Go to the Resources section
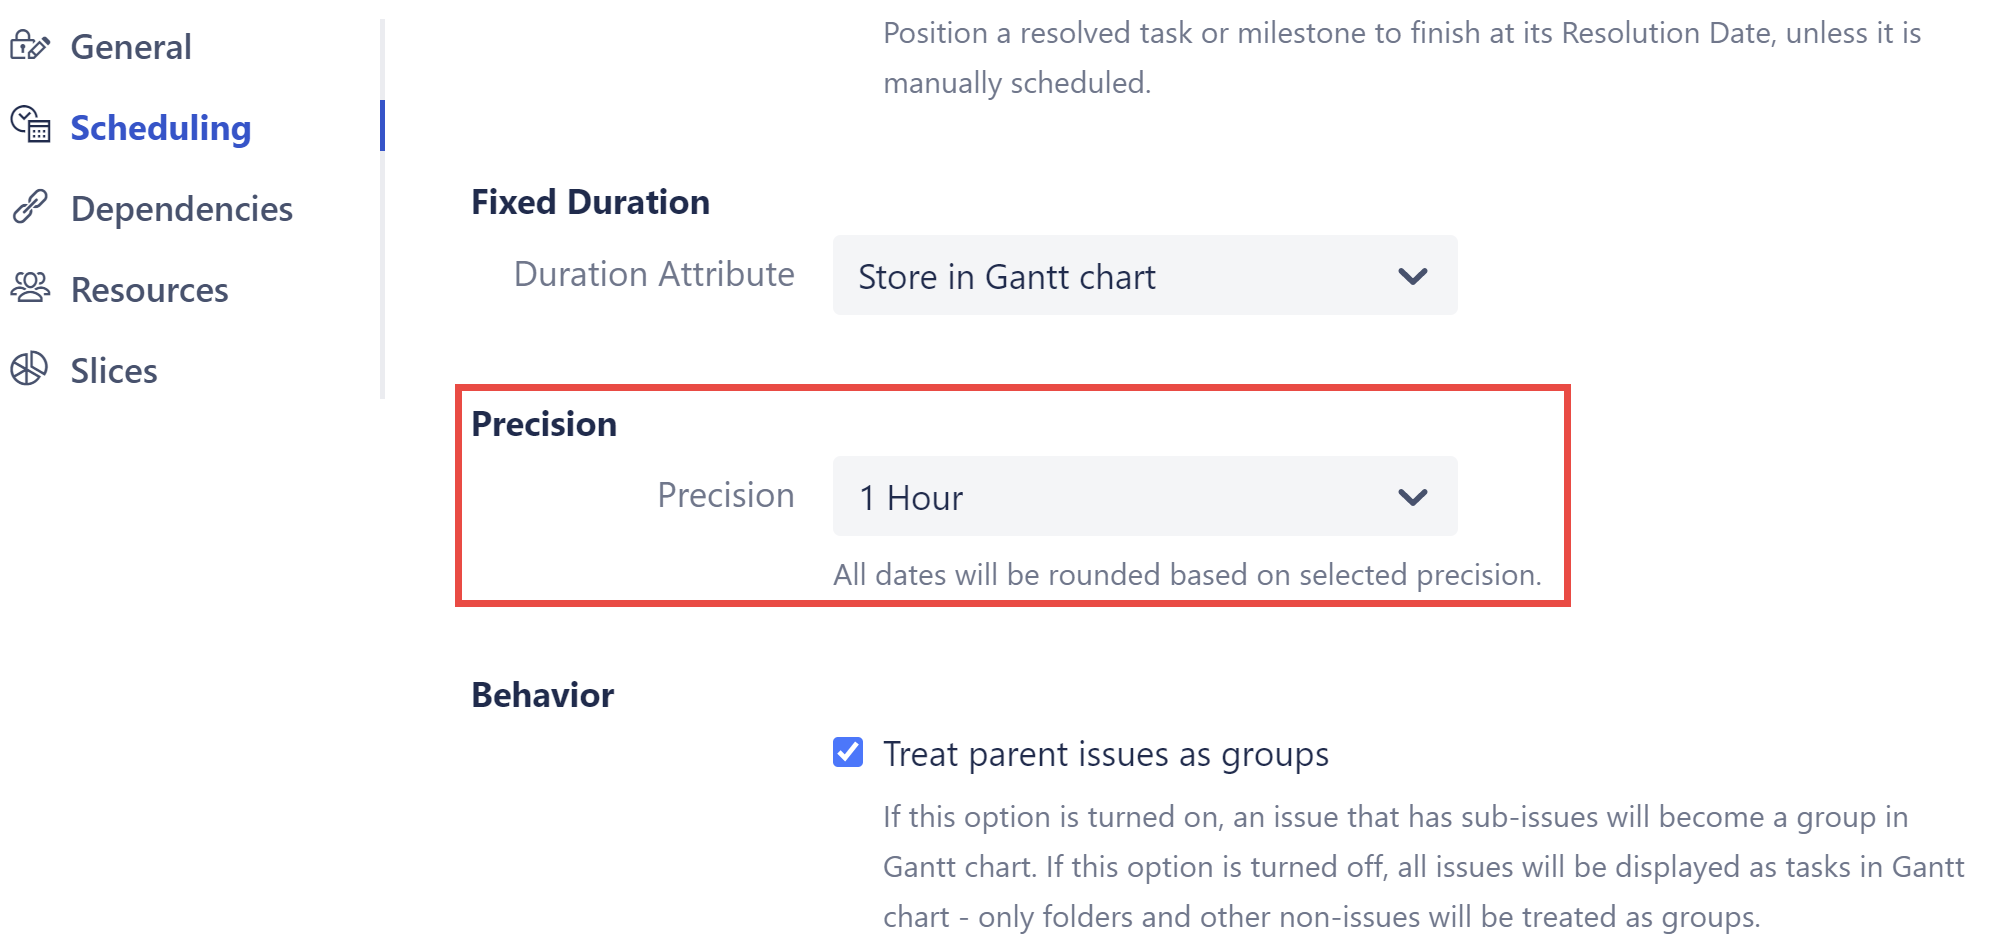Image resolution: width=1990 pixels, height=945 pixels. click(149, 290)
